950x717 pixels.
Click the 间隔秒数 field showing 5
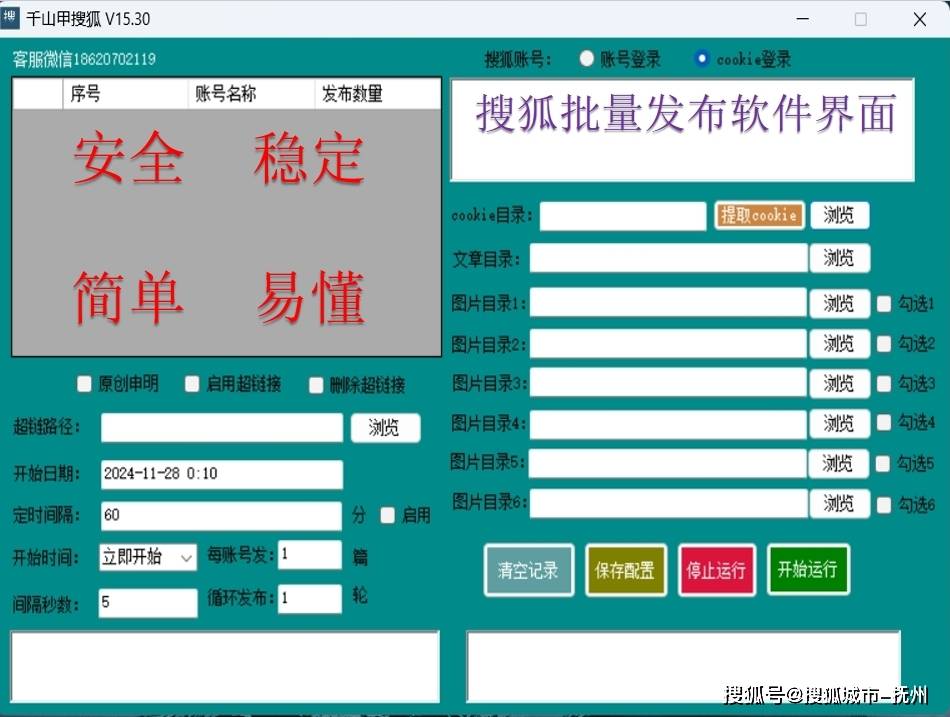click(x=148, y=602)
